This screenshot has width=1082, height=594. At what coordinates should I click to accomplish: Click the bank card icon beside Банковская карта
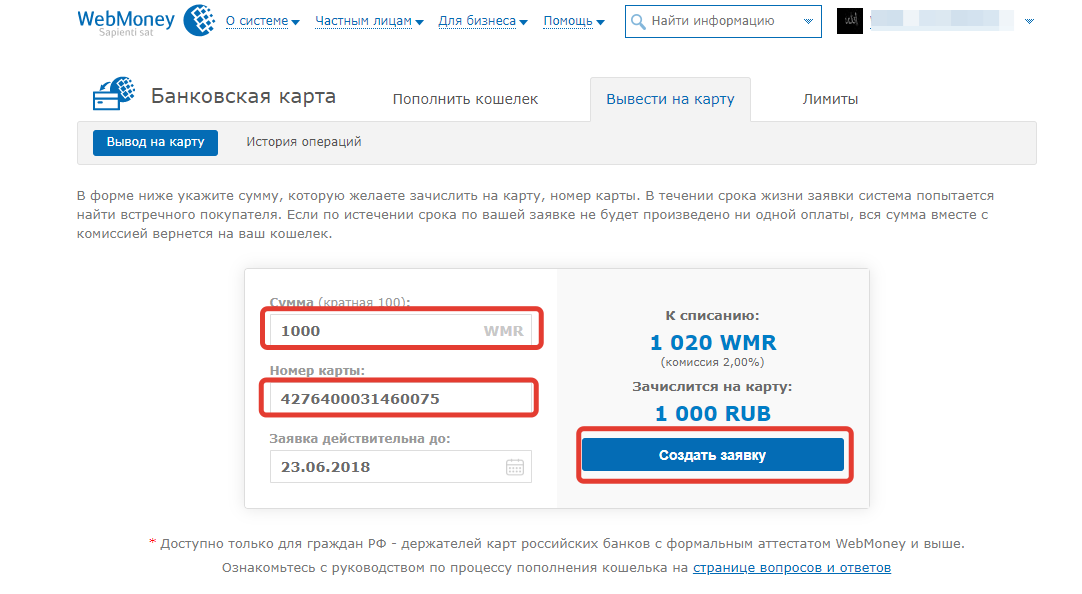(x=113, y=94)
